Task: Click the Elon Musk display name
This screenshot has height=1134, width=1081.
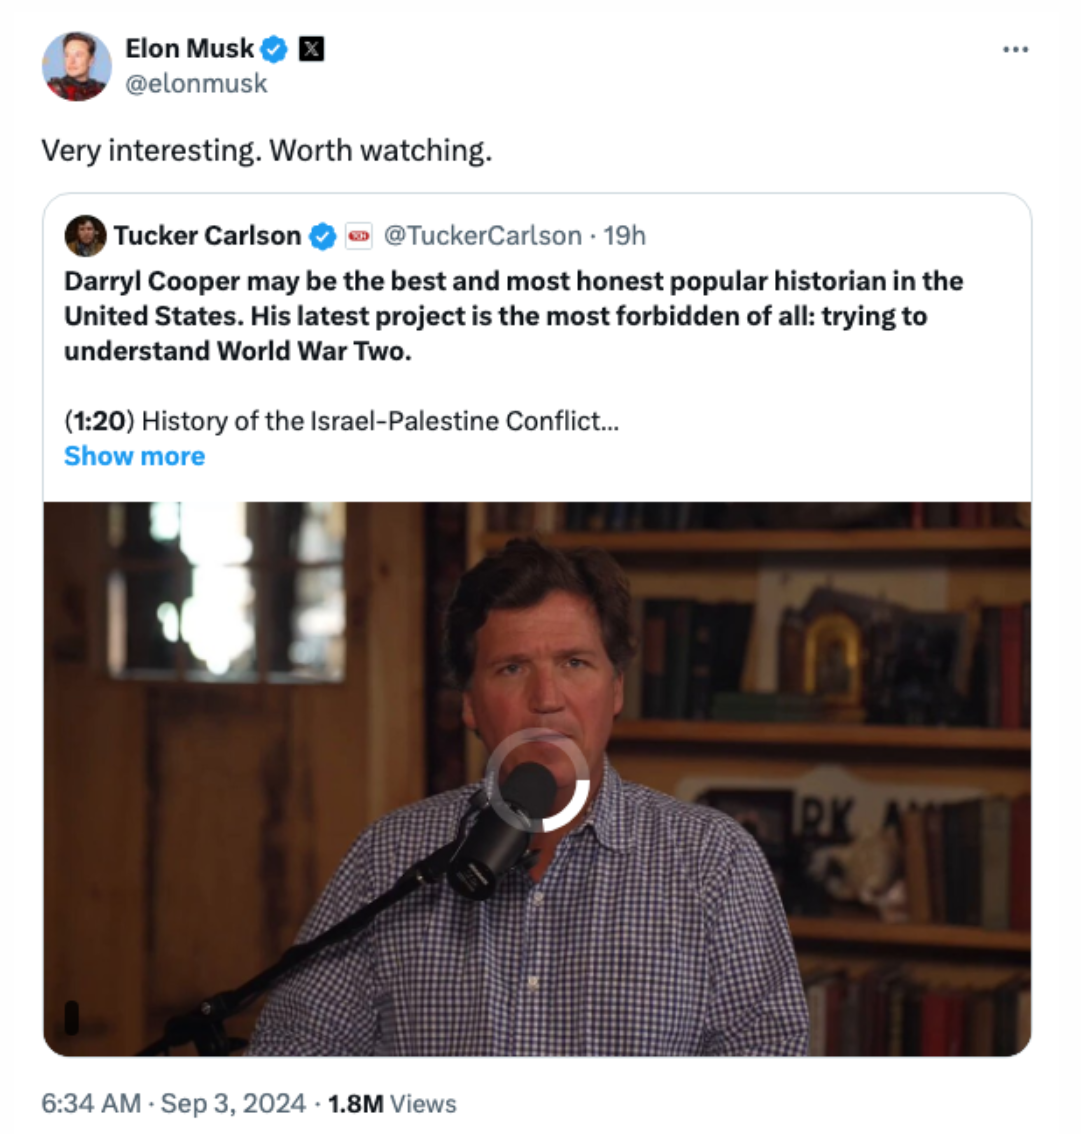Action: [189, 47]
